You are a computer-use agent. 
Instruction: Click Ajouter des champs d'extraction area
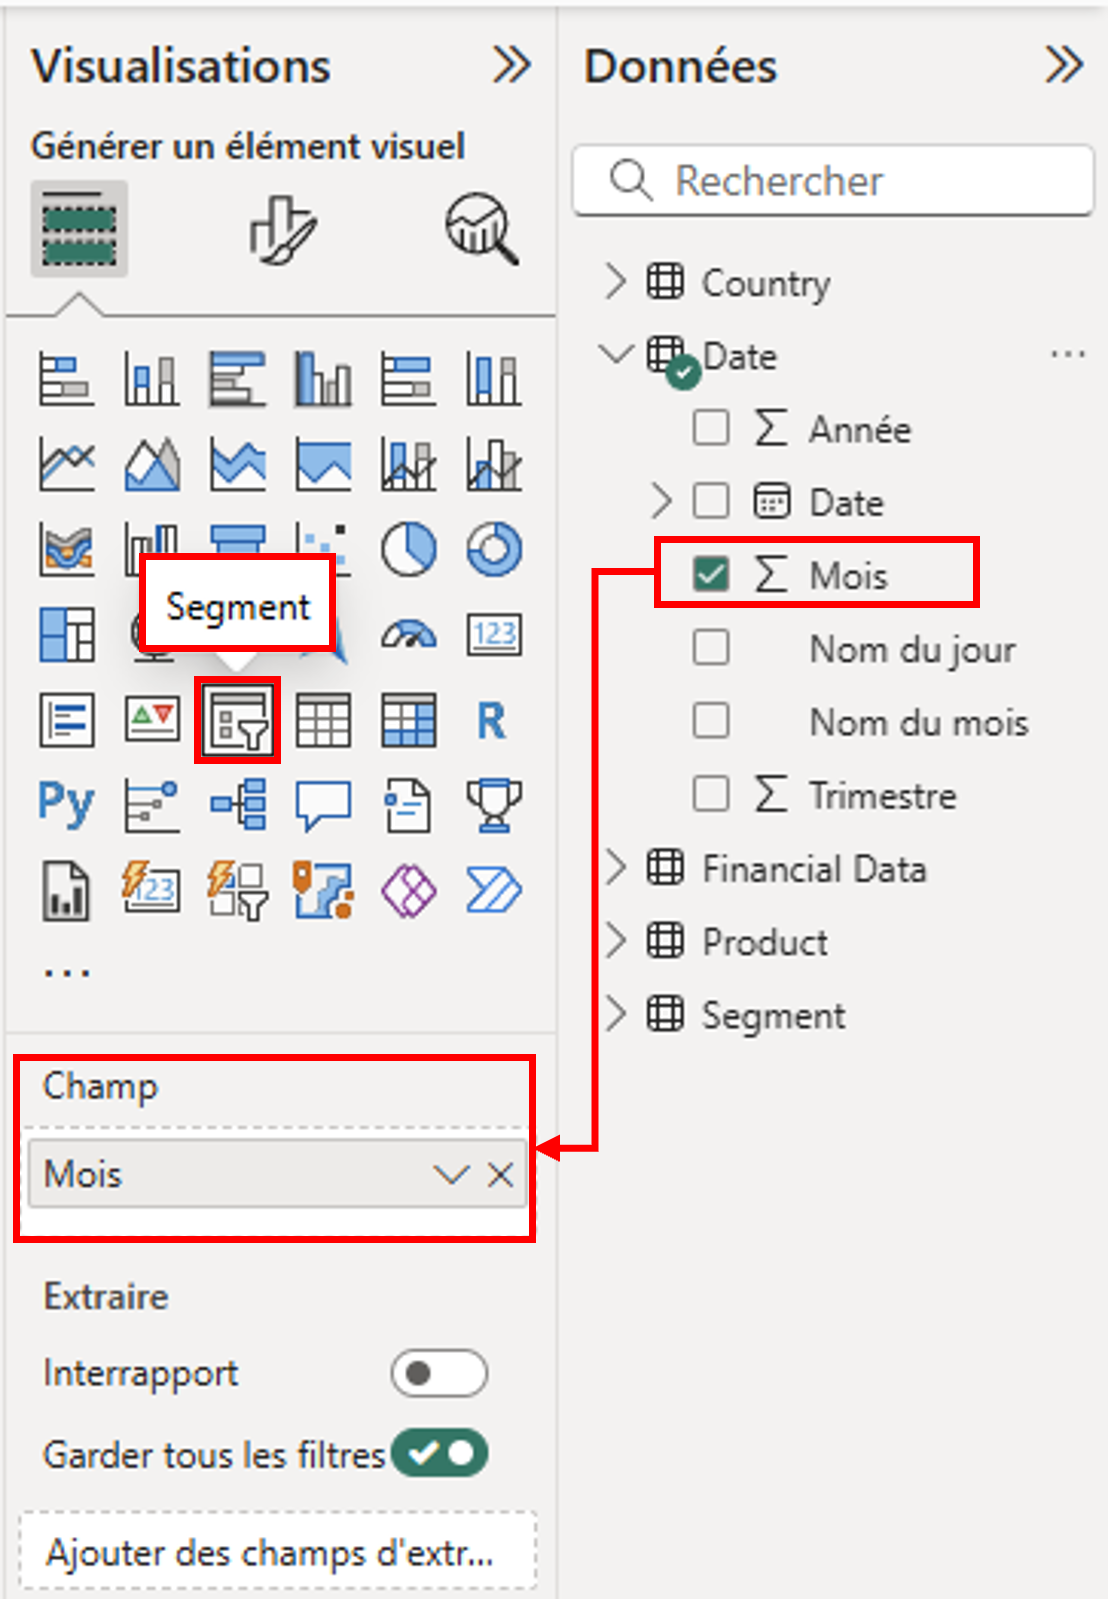click(278, 1552)
